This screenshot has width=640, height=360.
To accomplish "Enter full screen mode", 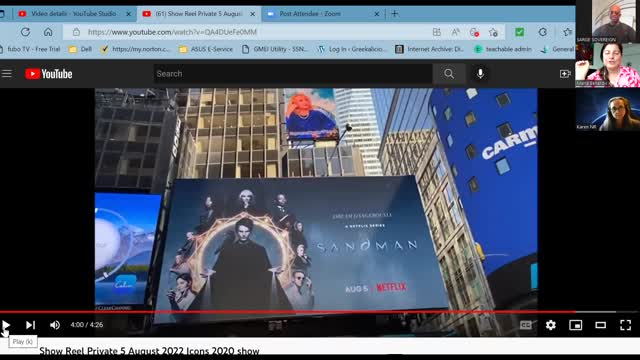I will (625, 325).
